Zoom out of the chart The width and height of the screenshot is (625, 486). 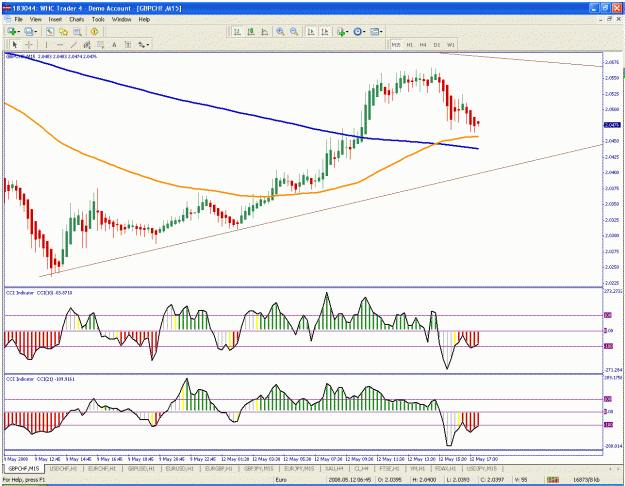294,31
